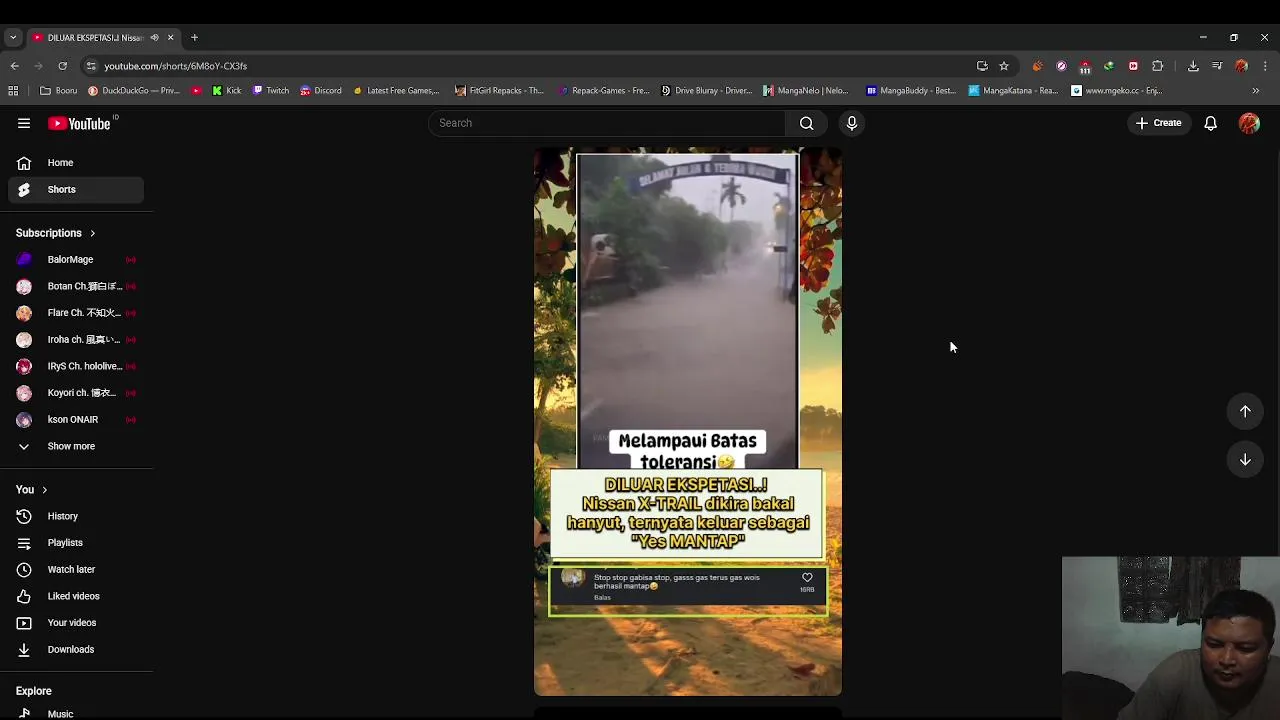Screen dimensions: 1280x720
Task: Open the DuckDuckGo bookmark
Action: 134,90
